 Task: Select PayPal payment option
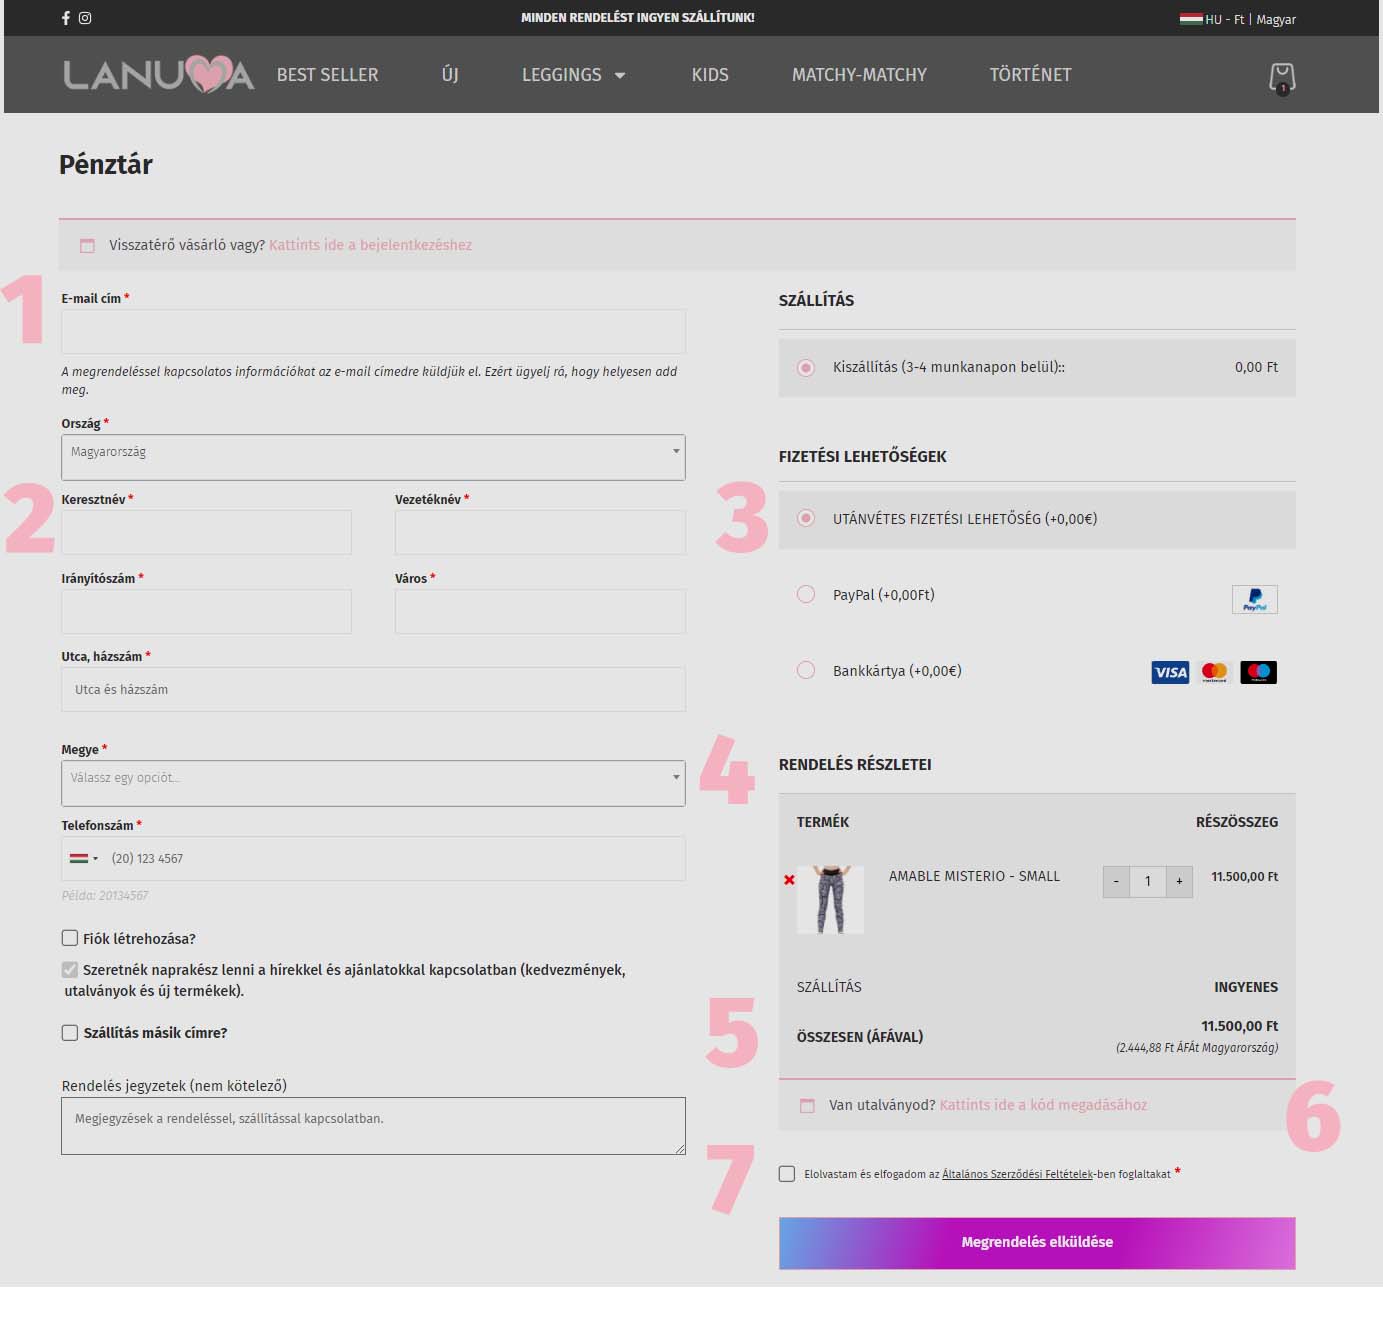[x=806, y=594]
